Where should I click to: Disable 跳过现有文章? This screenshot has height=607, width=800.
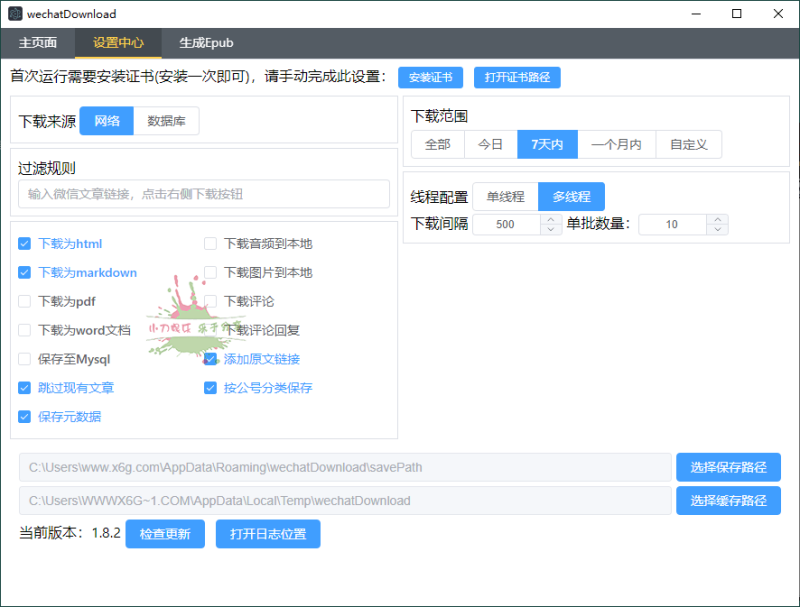pyautogui.click(x=24, y=388)
